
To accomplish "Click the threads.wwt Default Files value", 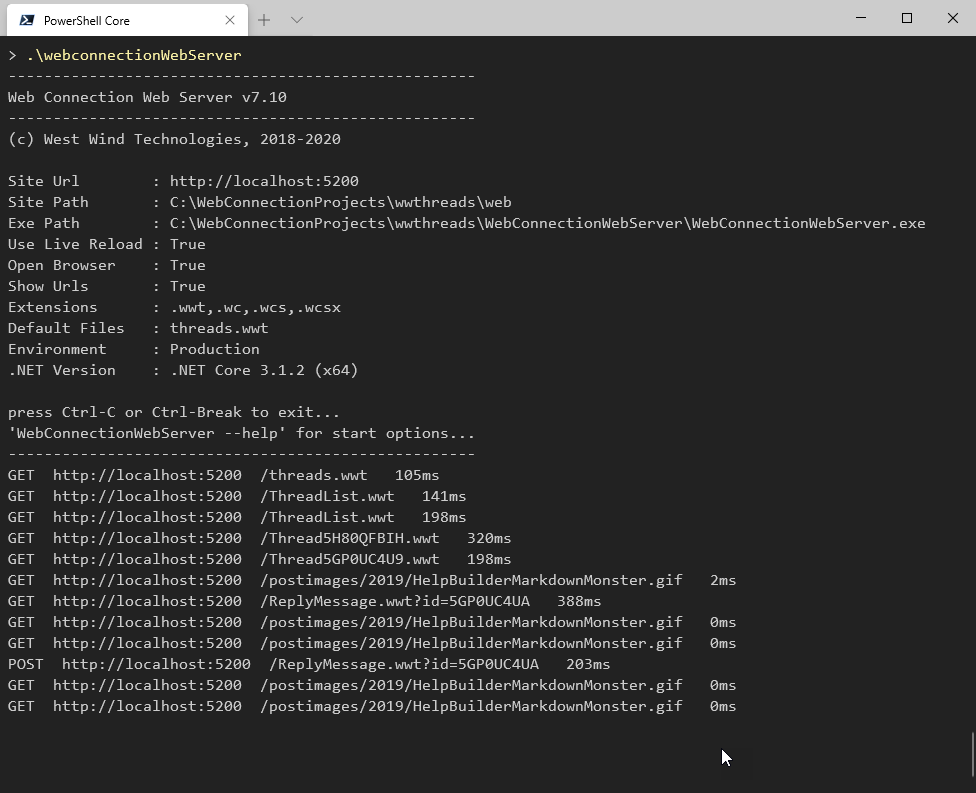I will [219, 328].
